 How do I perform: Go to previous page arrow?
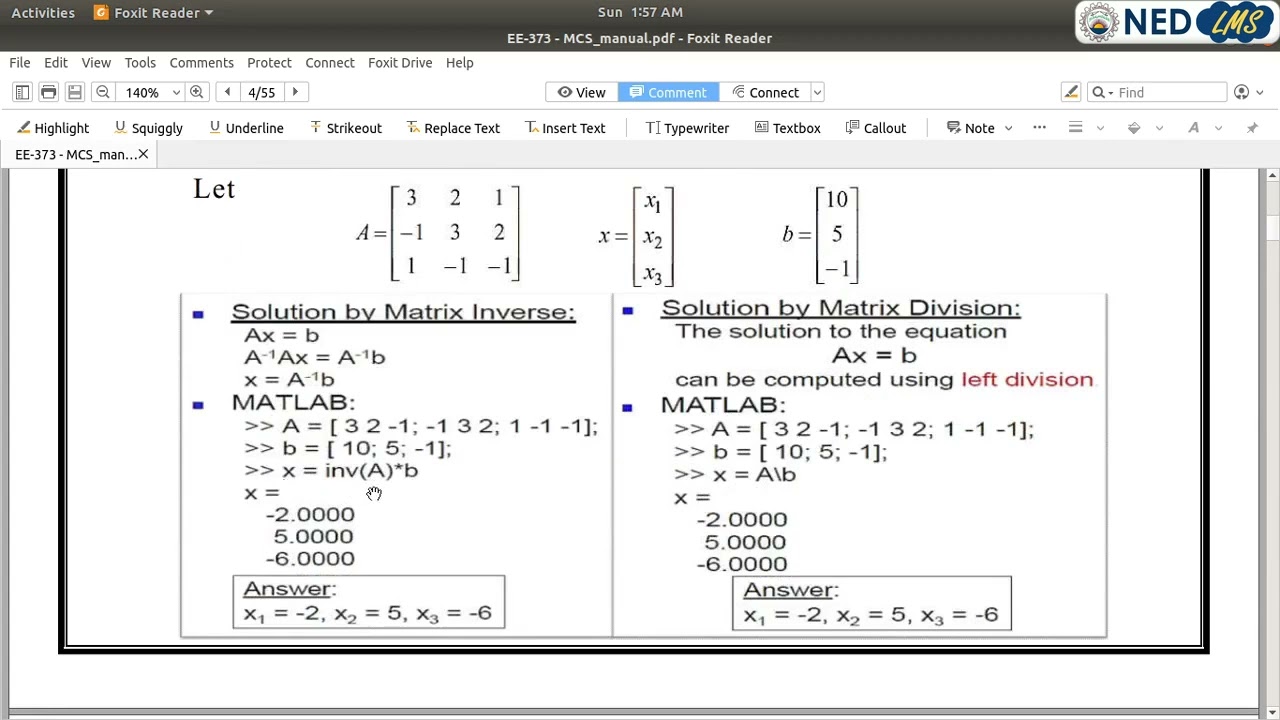click(x=227, y=92)
